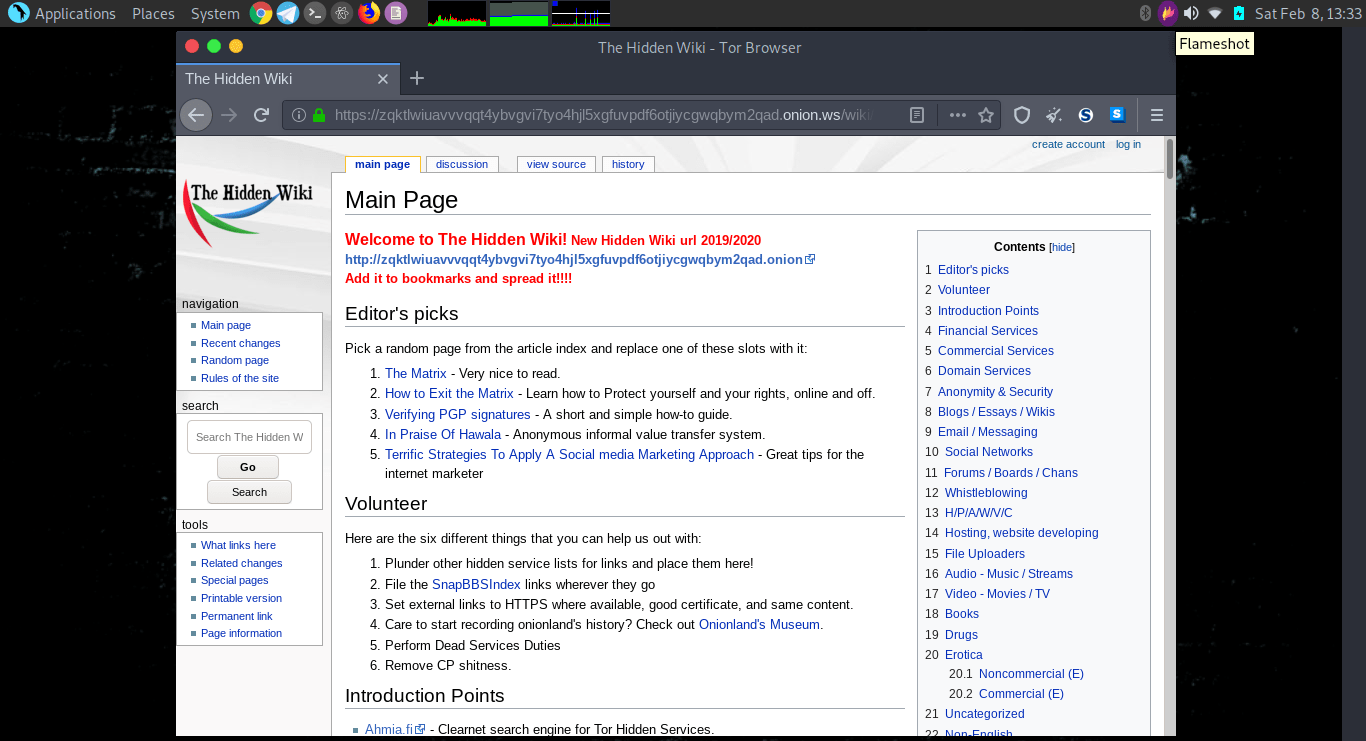Jump to Financial Services in Contents
Viewport: 1366px width, 741px height.
(x=988, y=330)
